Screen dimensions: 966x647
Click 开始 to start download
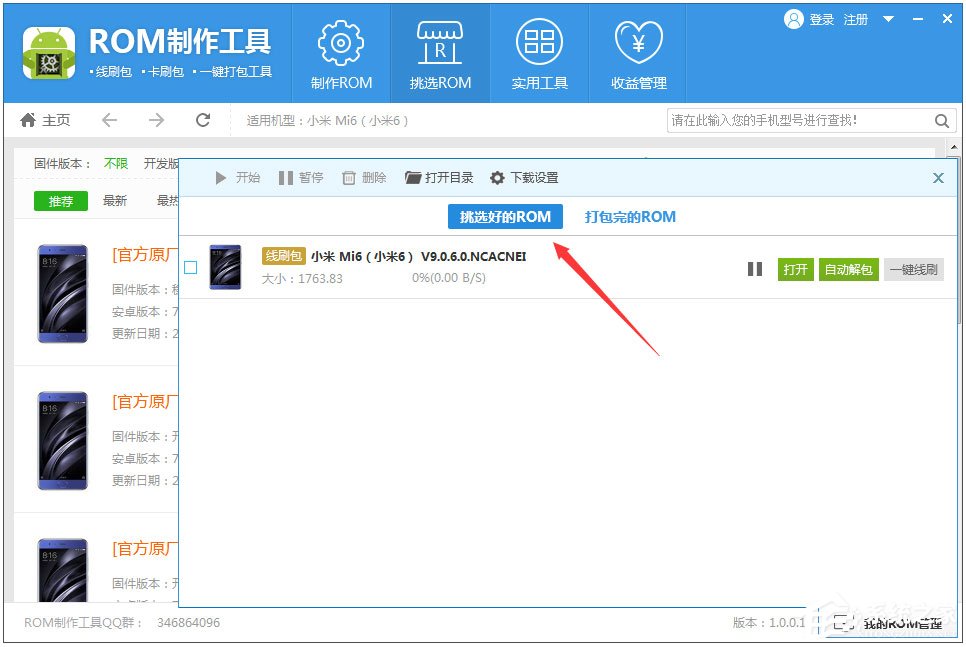(x=237, y=178)
